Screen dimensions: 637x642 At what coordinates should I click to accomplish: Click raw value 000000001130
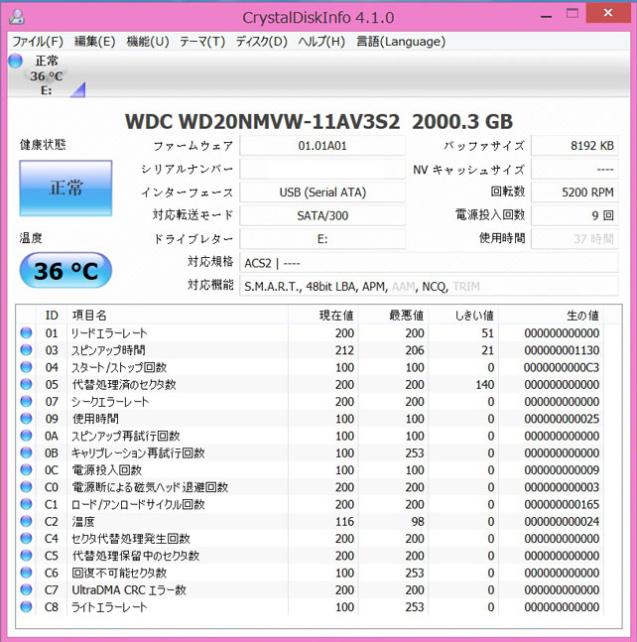pos(562,350)
